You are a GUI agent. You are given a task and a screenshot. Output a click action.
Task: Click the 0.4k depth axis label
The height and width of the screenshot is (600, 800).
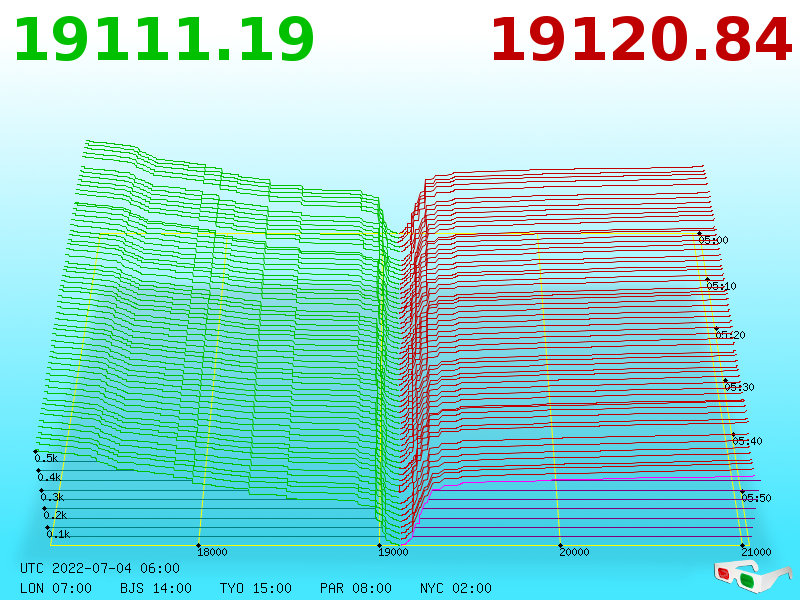[49, 477]
